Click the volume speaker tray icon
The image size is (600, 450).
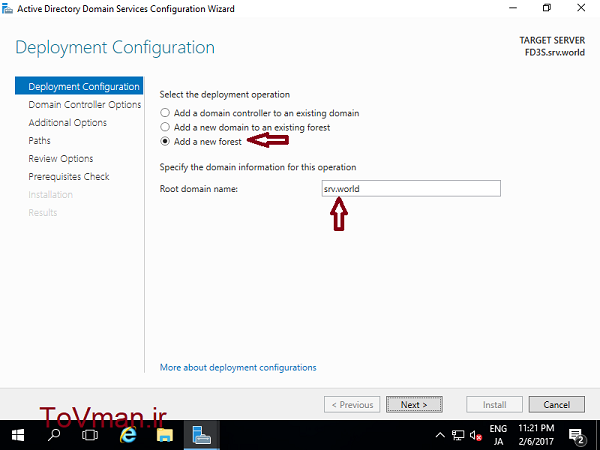pyautogui.click(x=475, y=437)
